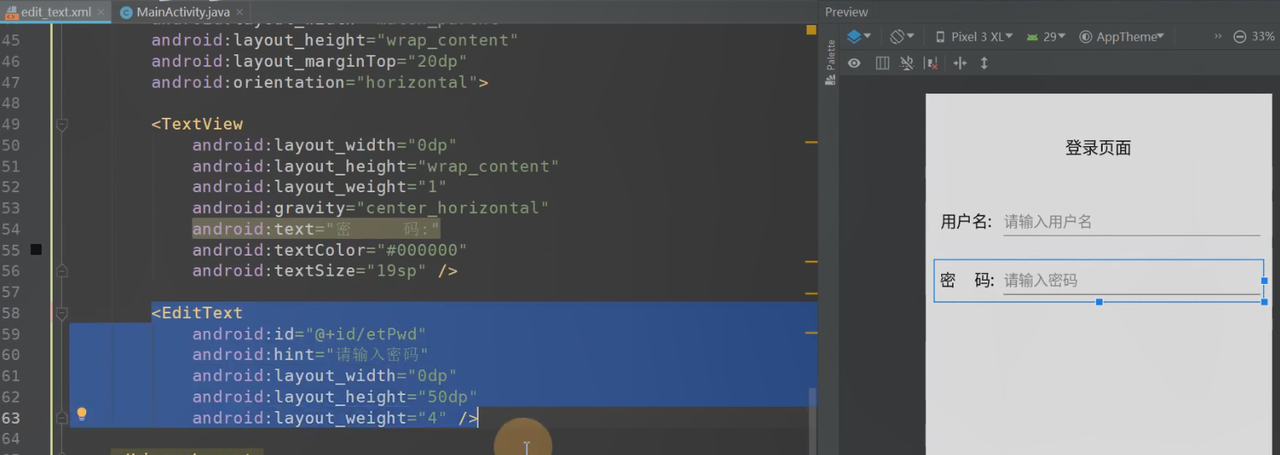Expand the hidden preview toolbar items chevron

(x=1218, y=36)
